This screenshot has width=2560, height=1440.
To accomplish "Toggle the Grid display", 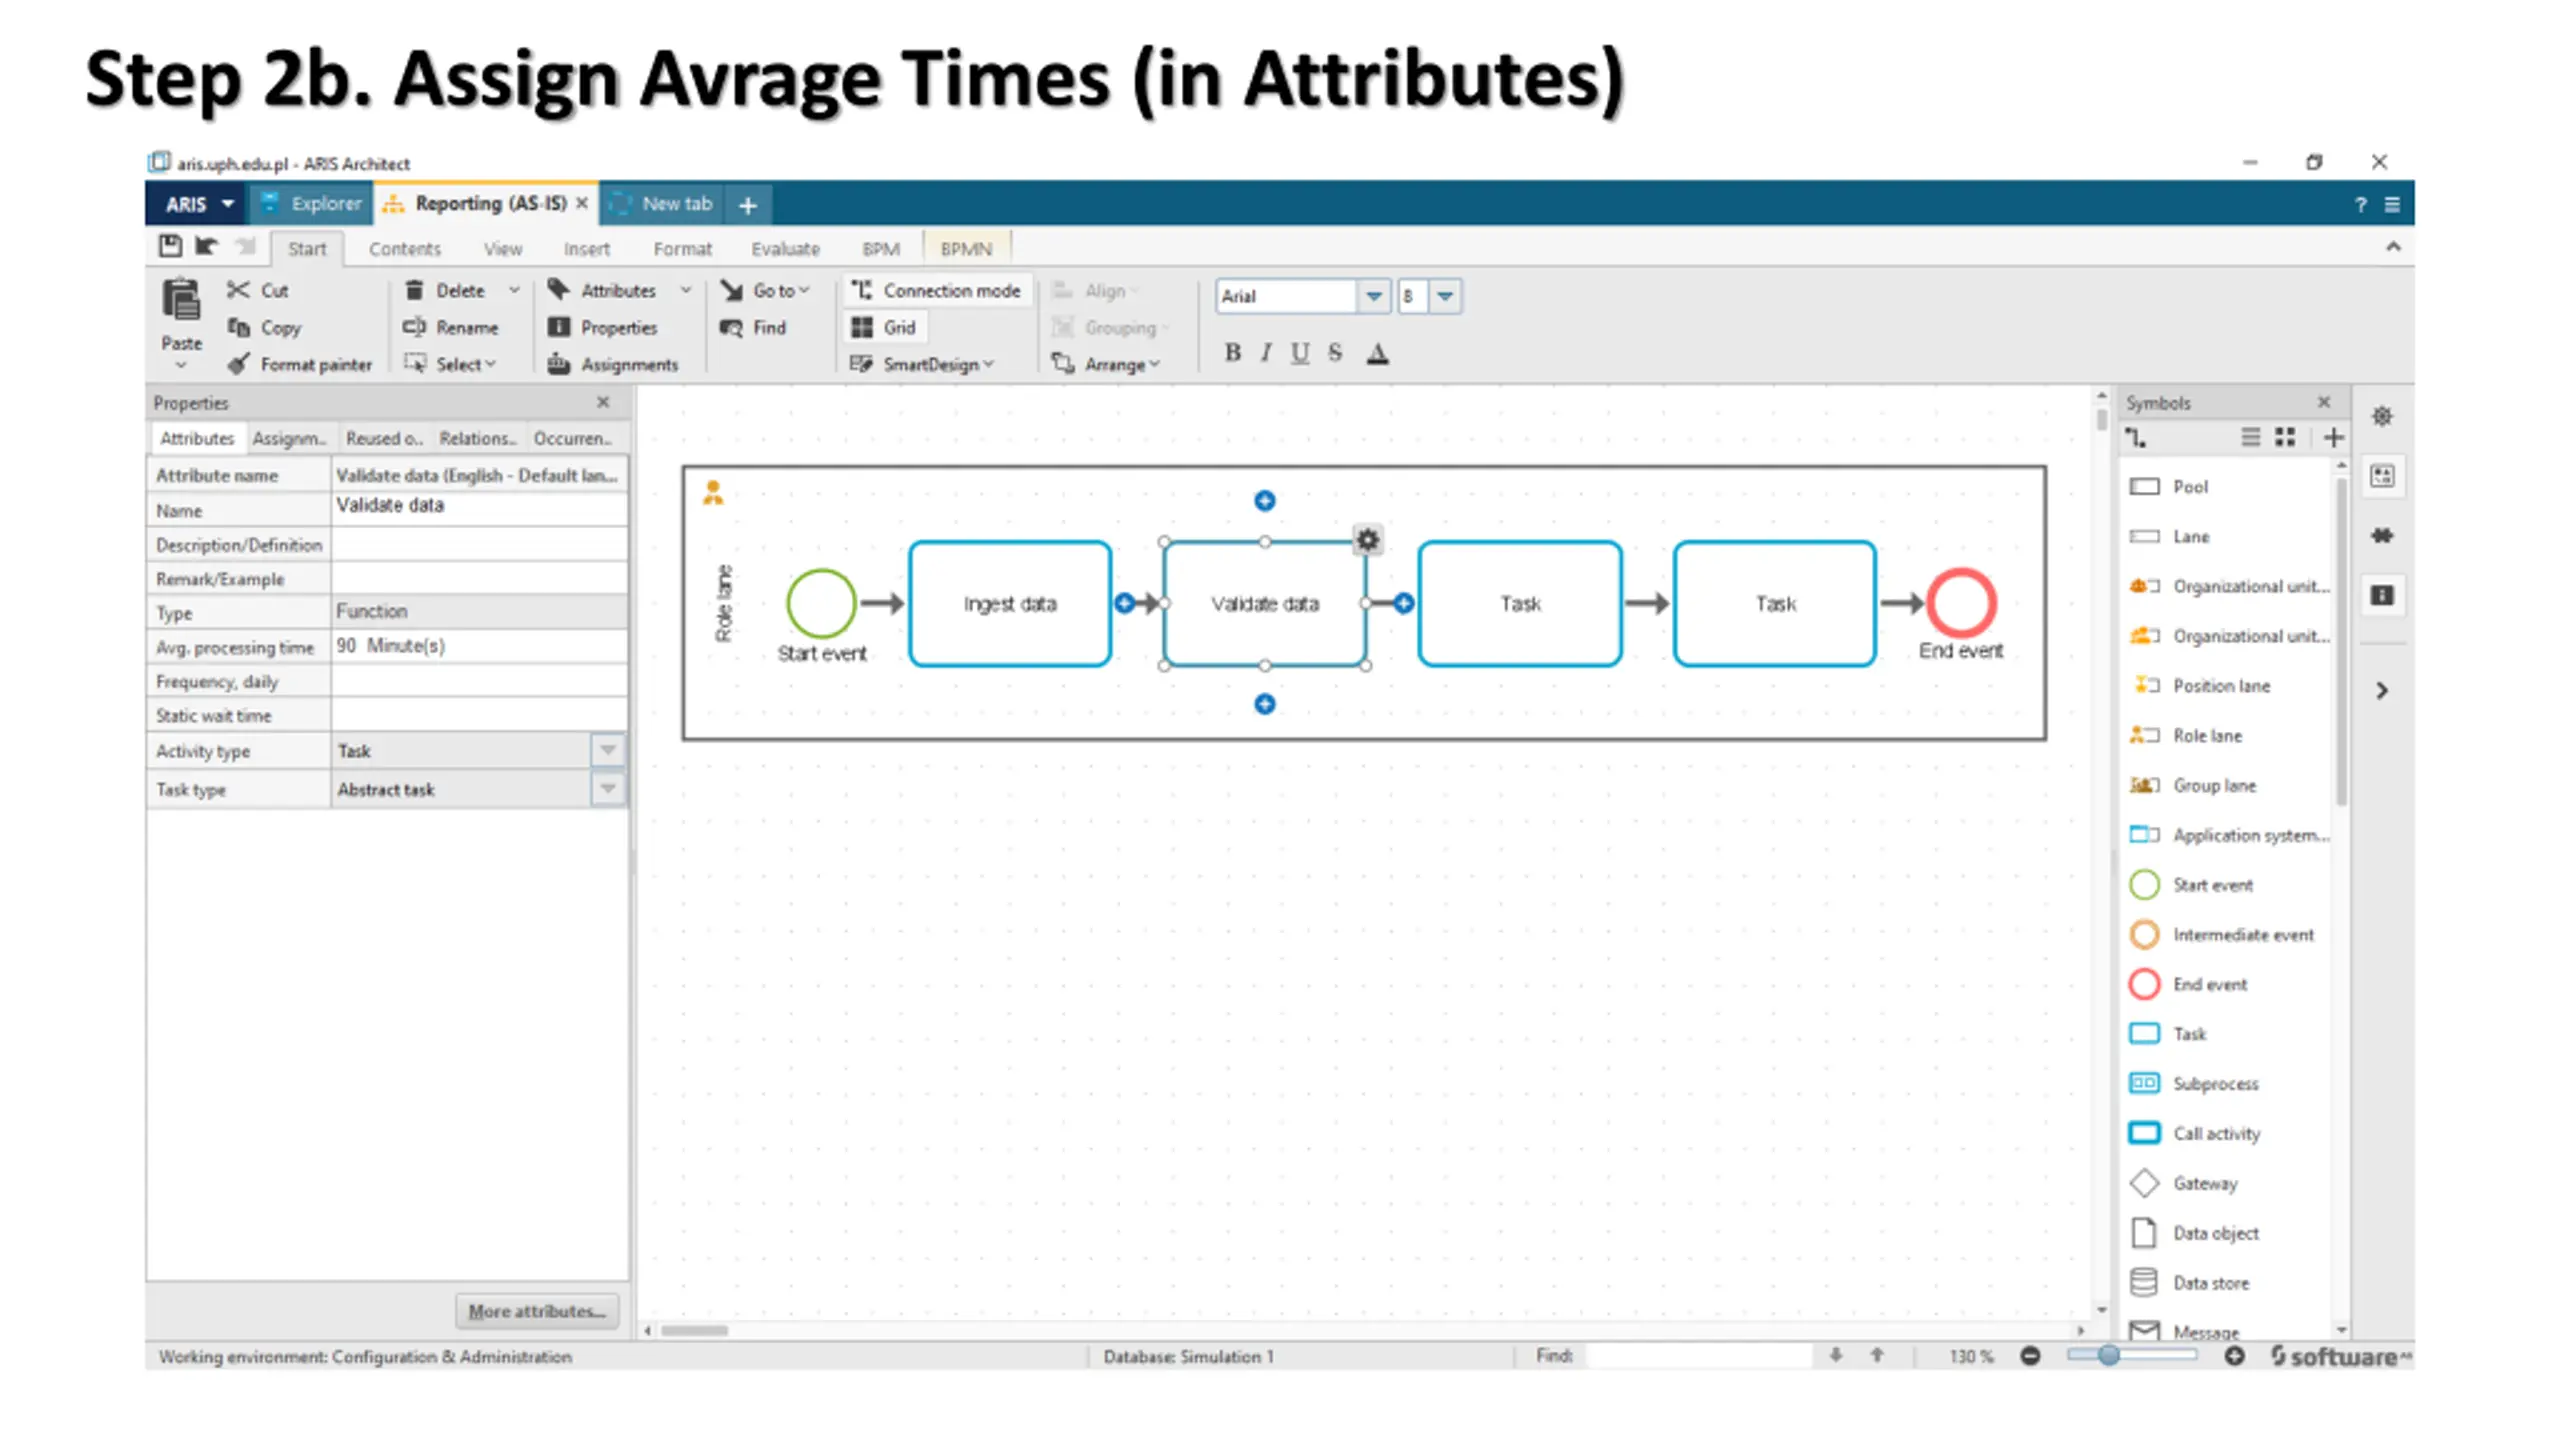I will coord(885,328).
